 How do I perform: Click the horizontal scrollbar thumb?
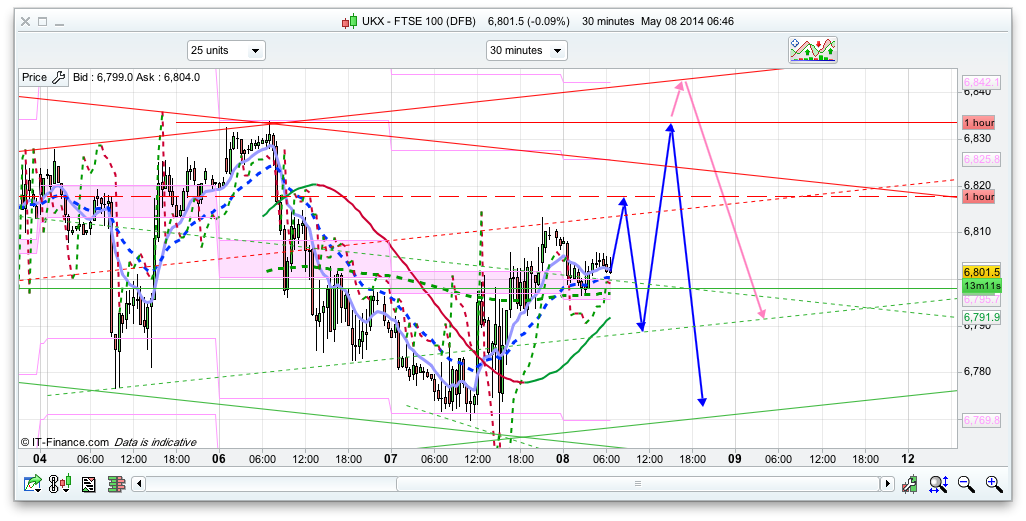[637, 485]
